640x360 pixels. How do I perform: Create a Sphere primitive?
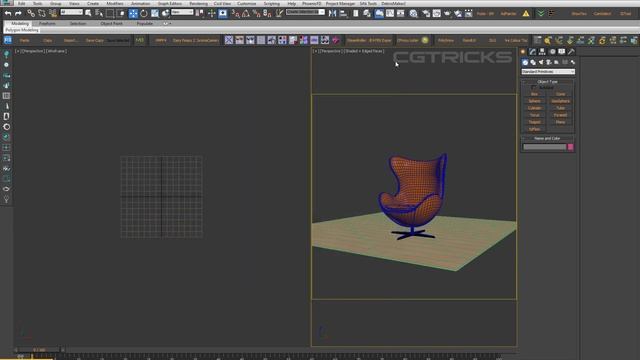[x=534, y=101]
